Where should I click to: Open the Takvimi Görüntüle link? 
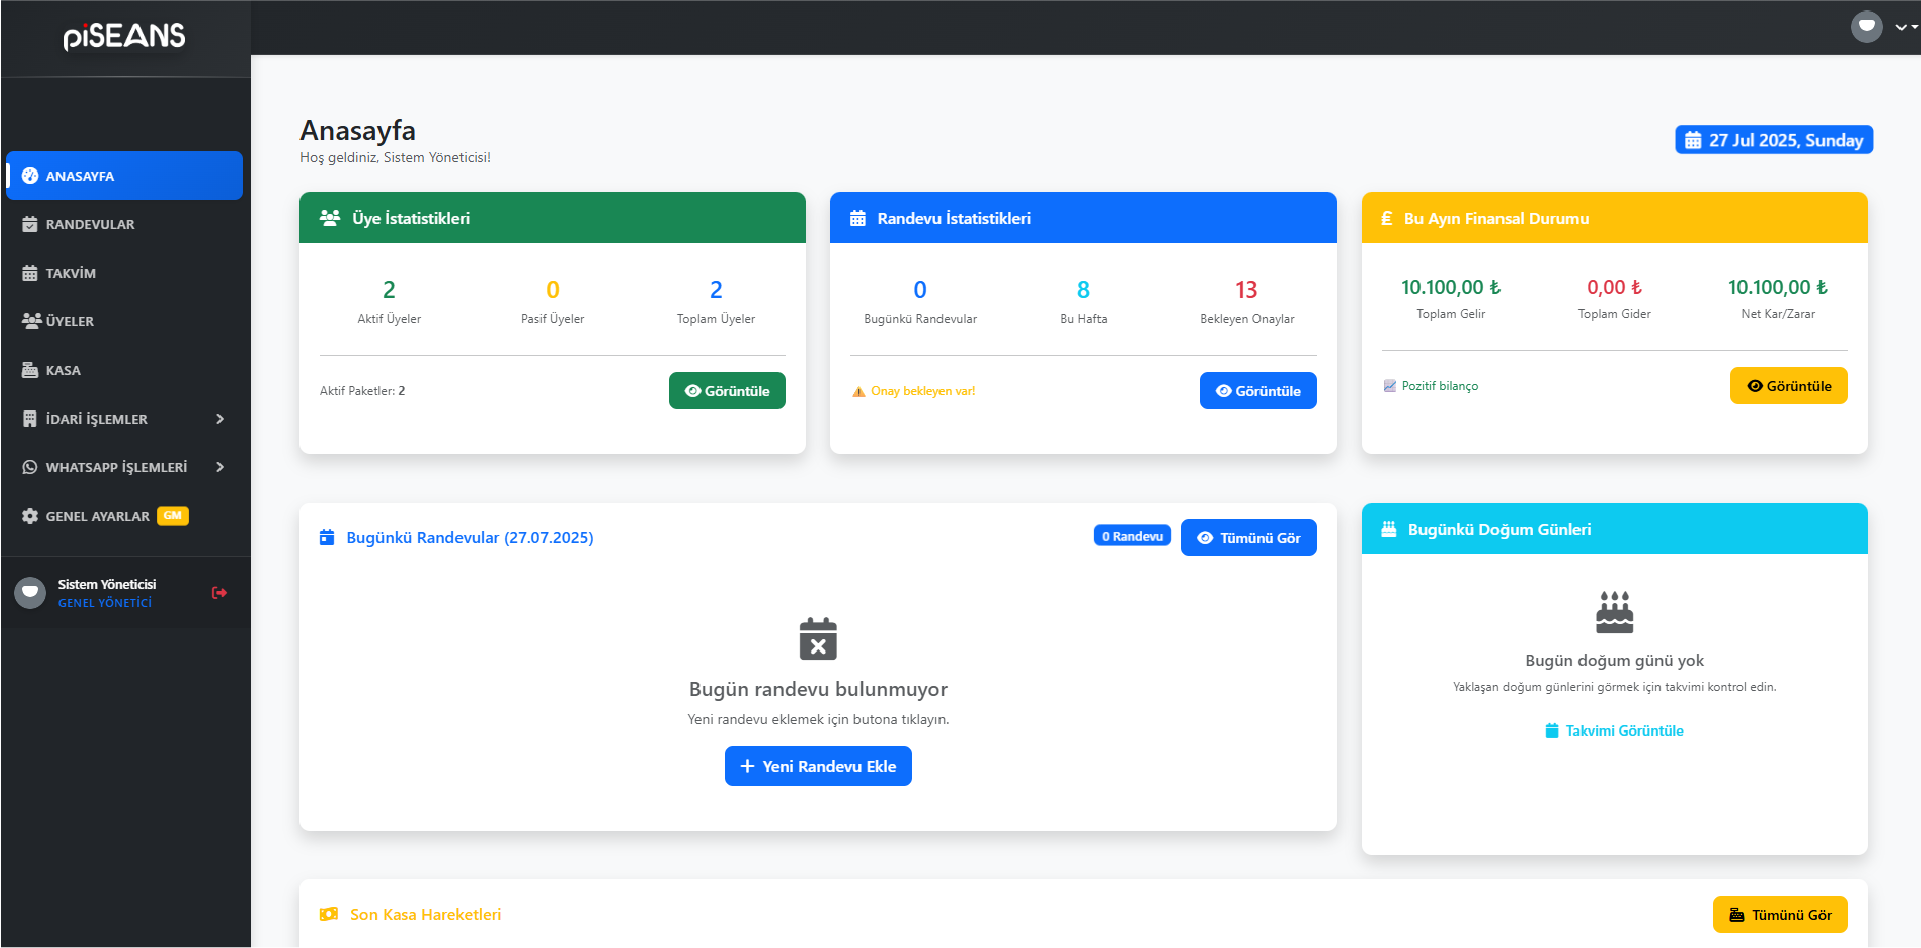click(x=1613, y=730)
